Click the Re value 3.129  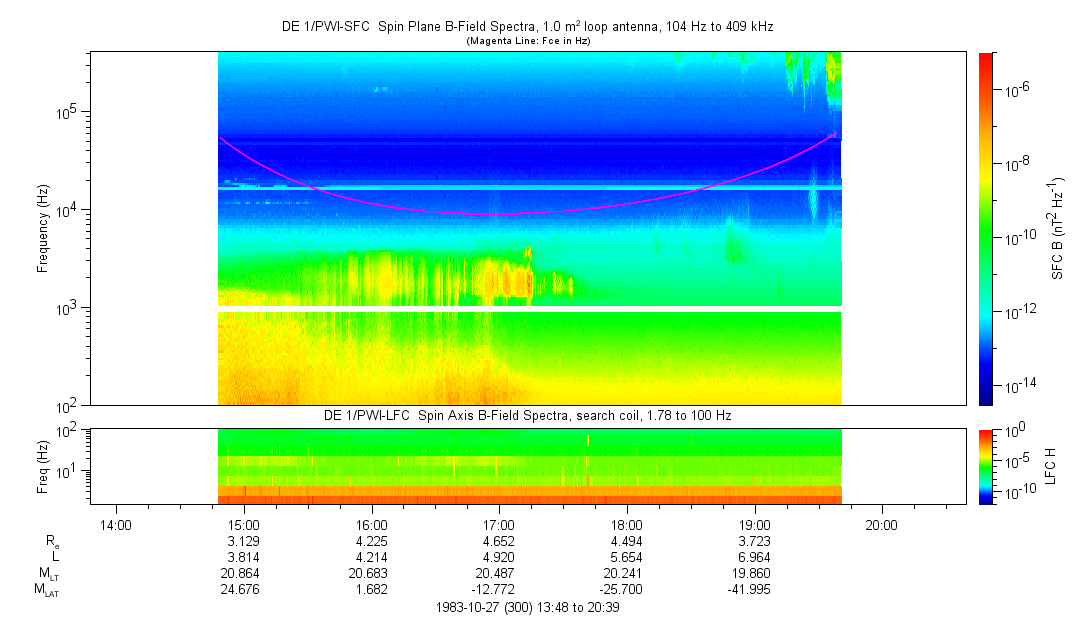244,540
